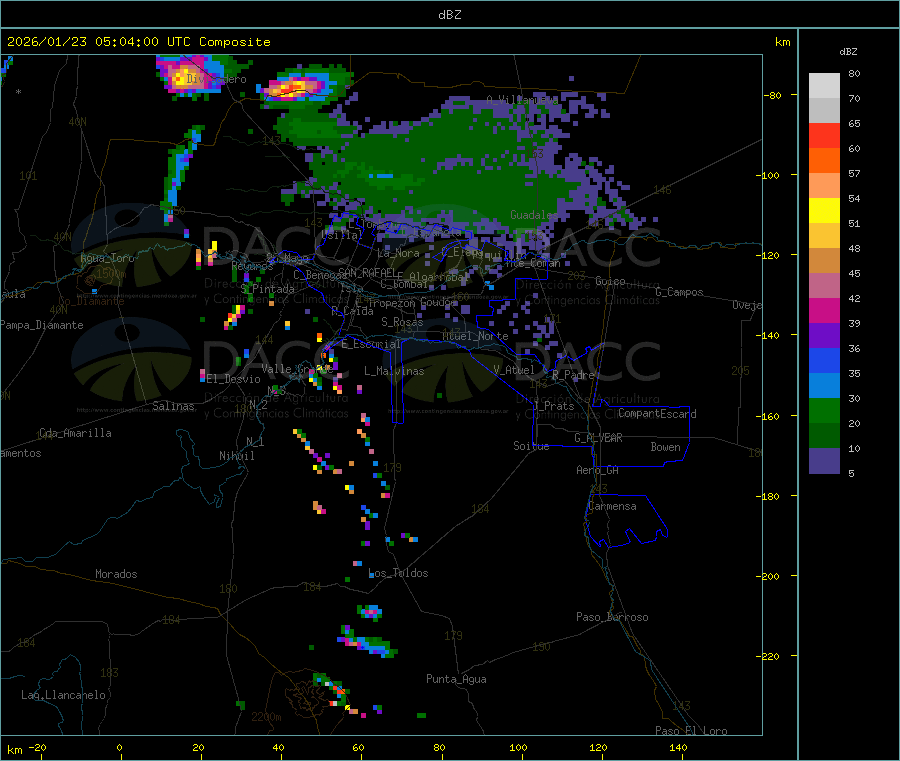The width and height of the screenshot is (900, 761).
Task: Click the 'S_Rosas' place label
Action: pyautogui.click(x=402, y=322)
